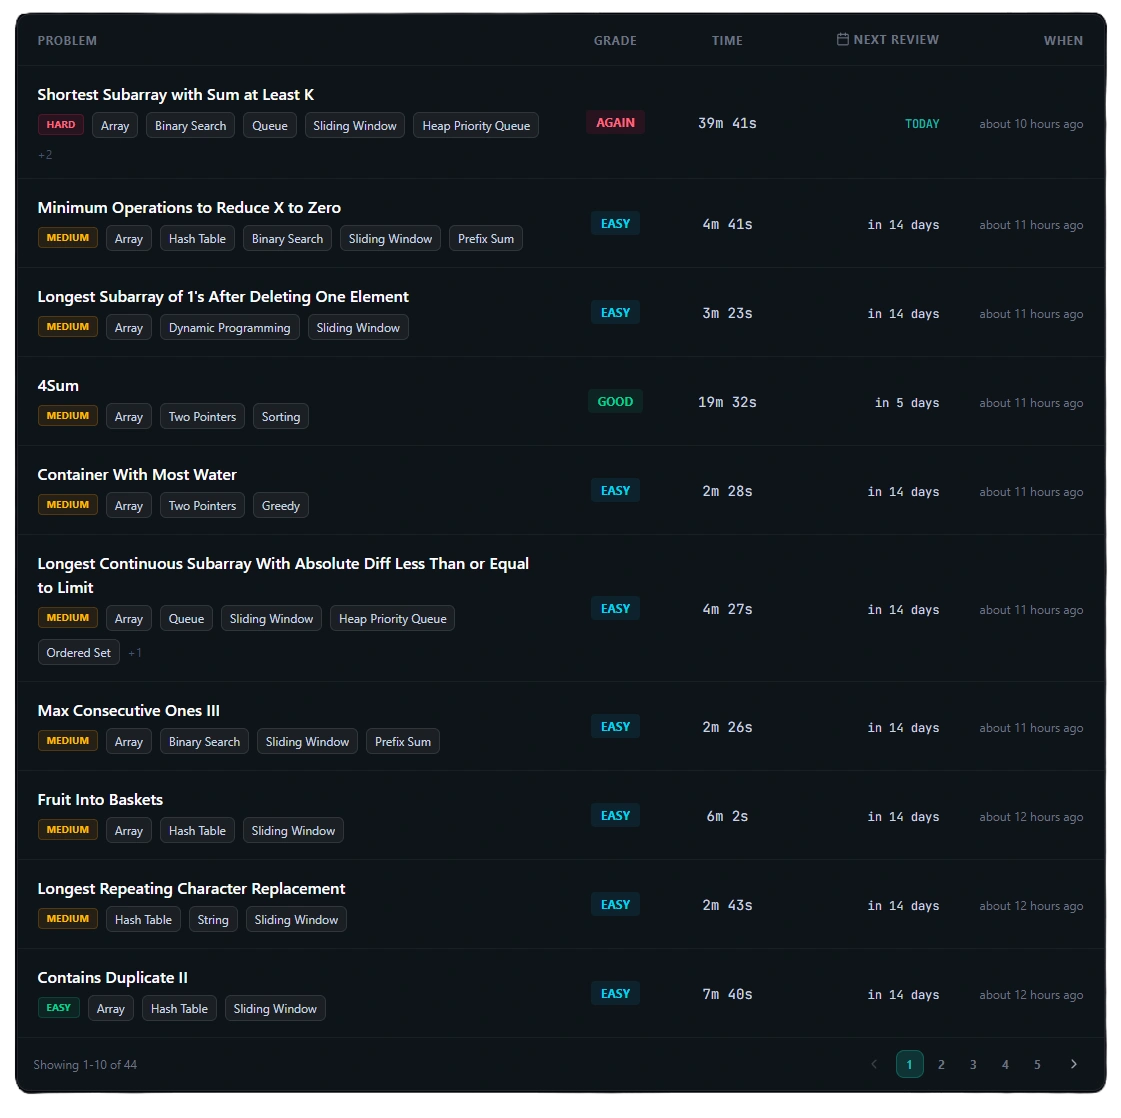Image resolution: width=1121 pixels, height=1118 pixels.
Task: Open the Max Consecutive Ones III problem
Action: 129,711
